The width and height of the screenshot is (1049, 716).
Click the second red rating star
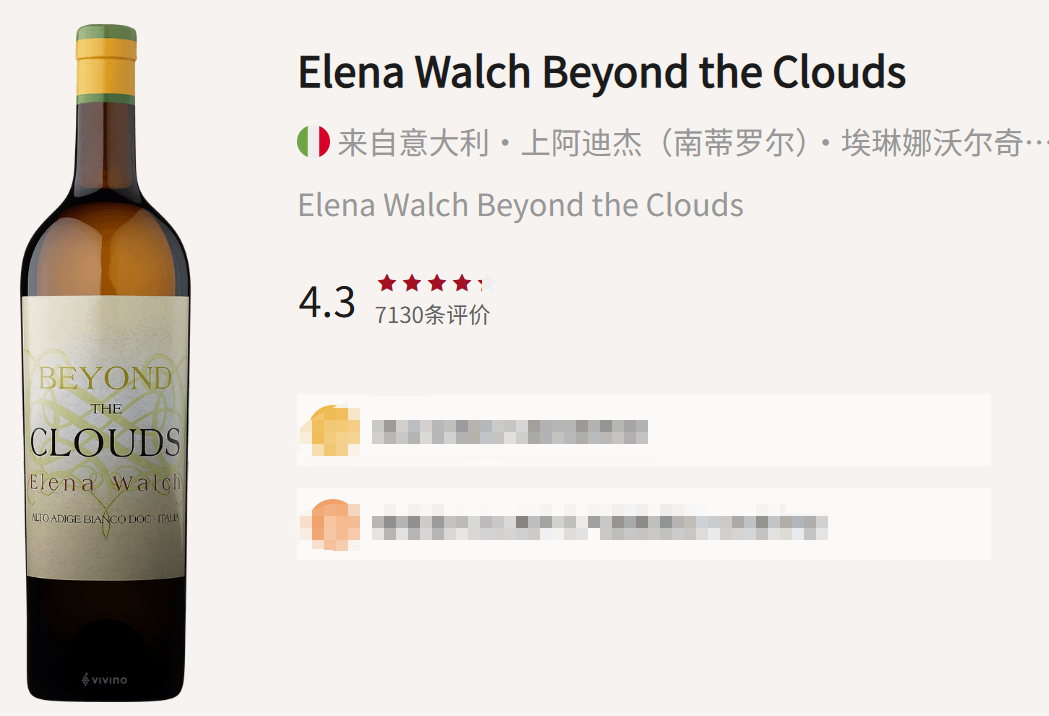(412, 283)
